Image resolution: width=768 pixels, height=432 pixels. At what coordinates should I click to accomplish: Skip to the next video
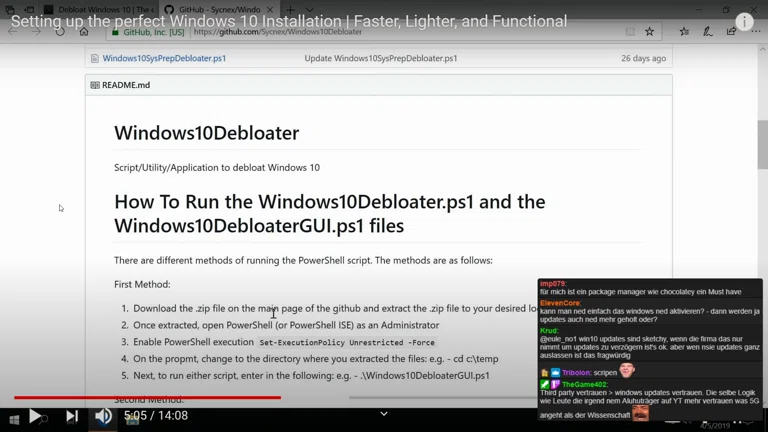(71, 416)
